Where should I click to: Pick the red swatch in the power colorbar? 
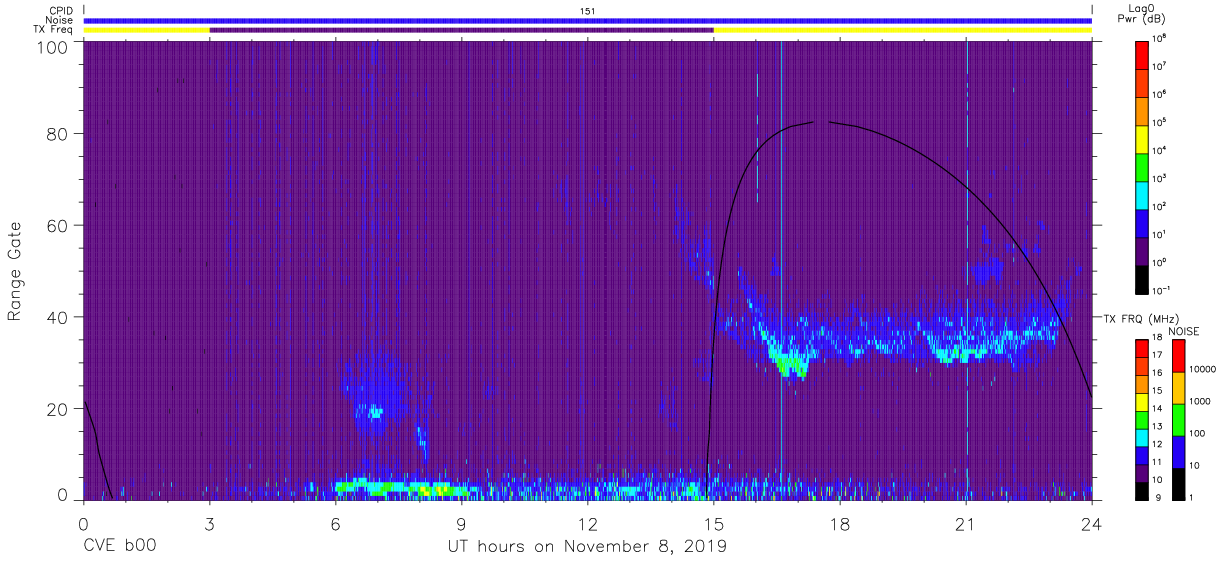[x=1144, y=53]
